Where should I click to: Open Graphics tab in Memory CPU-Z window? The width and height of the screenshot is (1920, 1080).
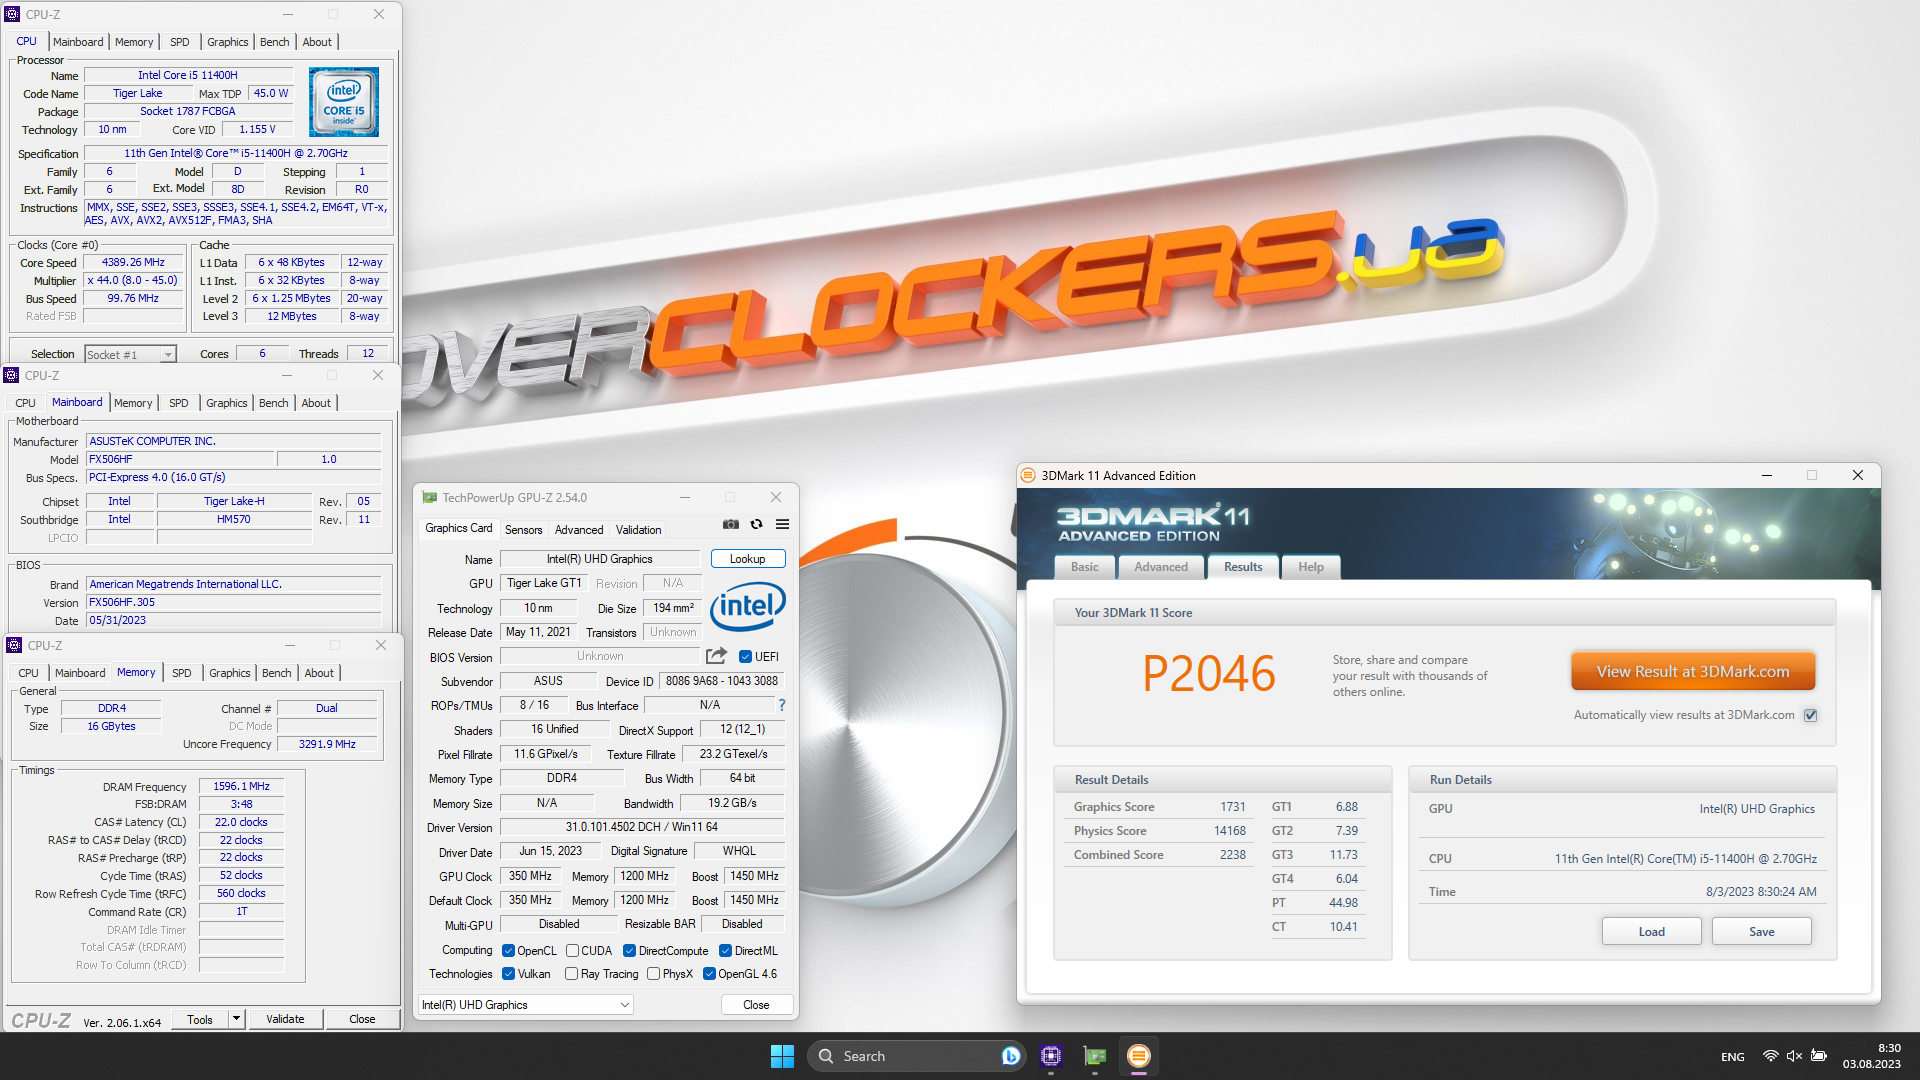[229, 673]
